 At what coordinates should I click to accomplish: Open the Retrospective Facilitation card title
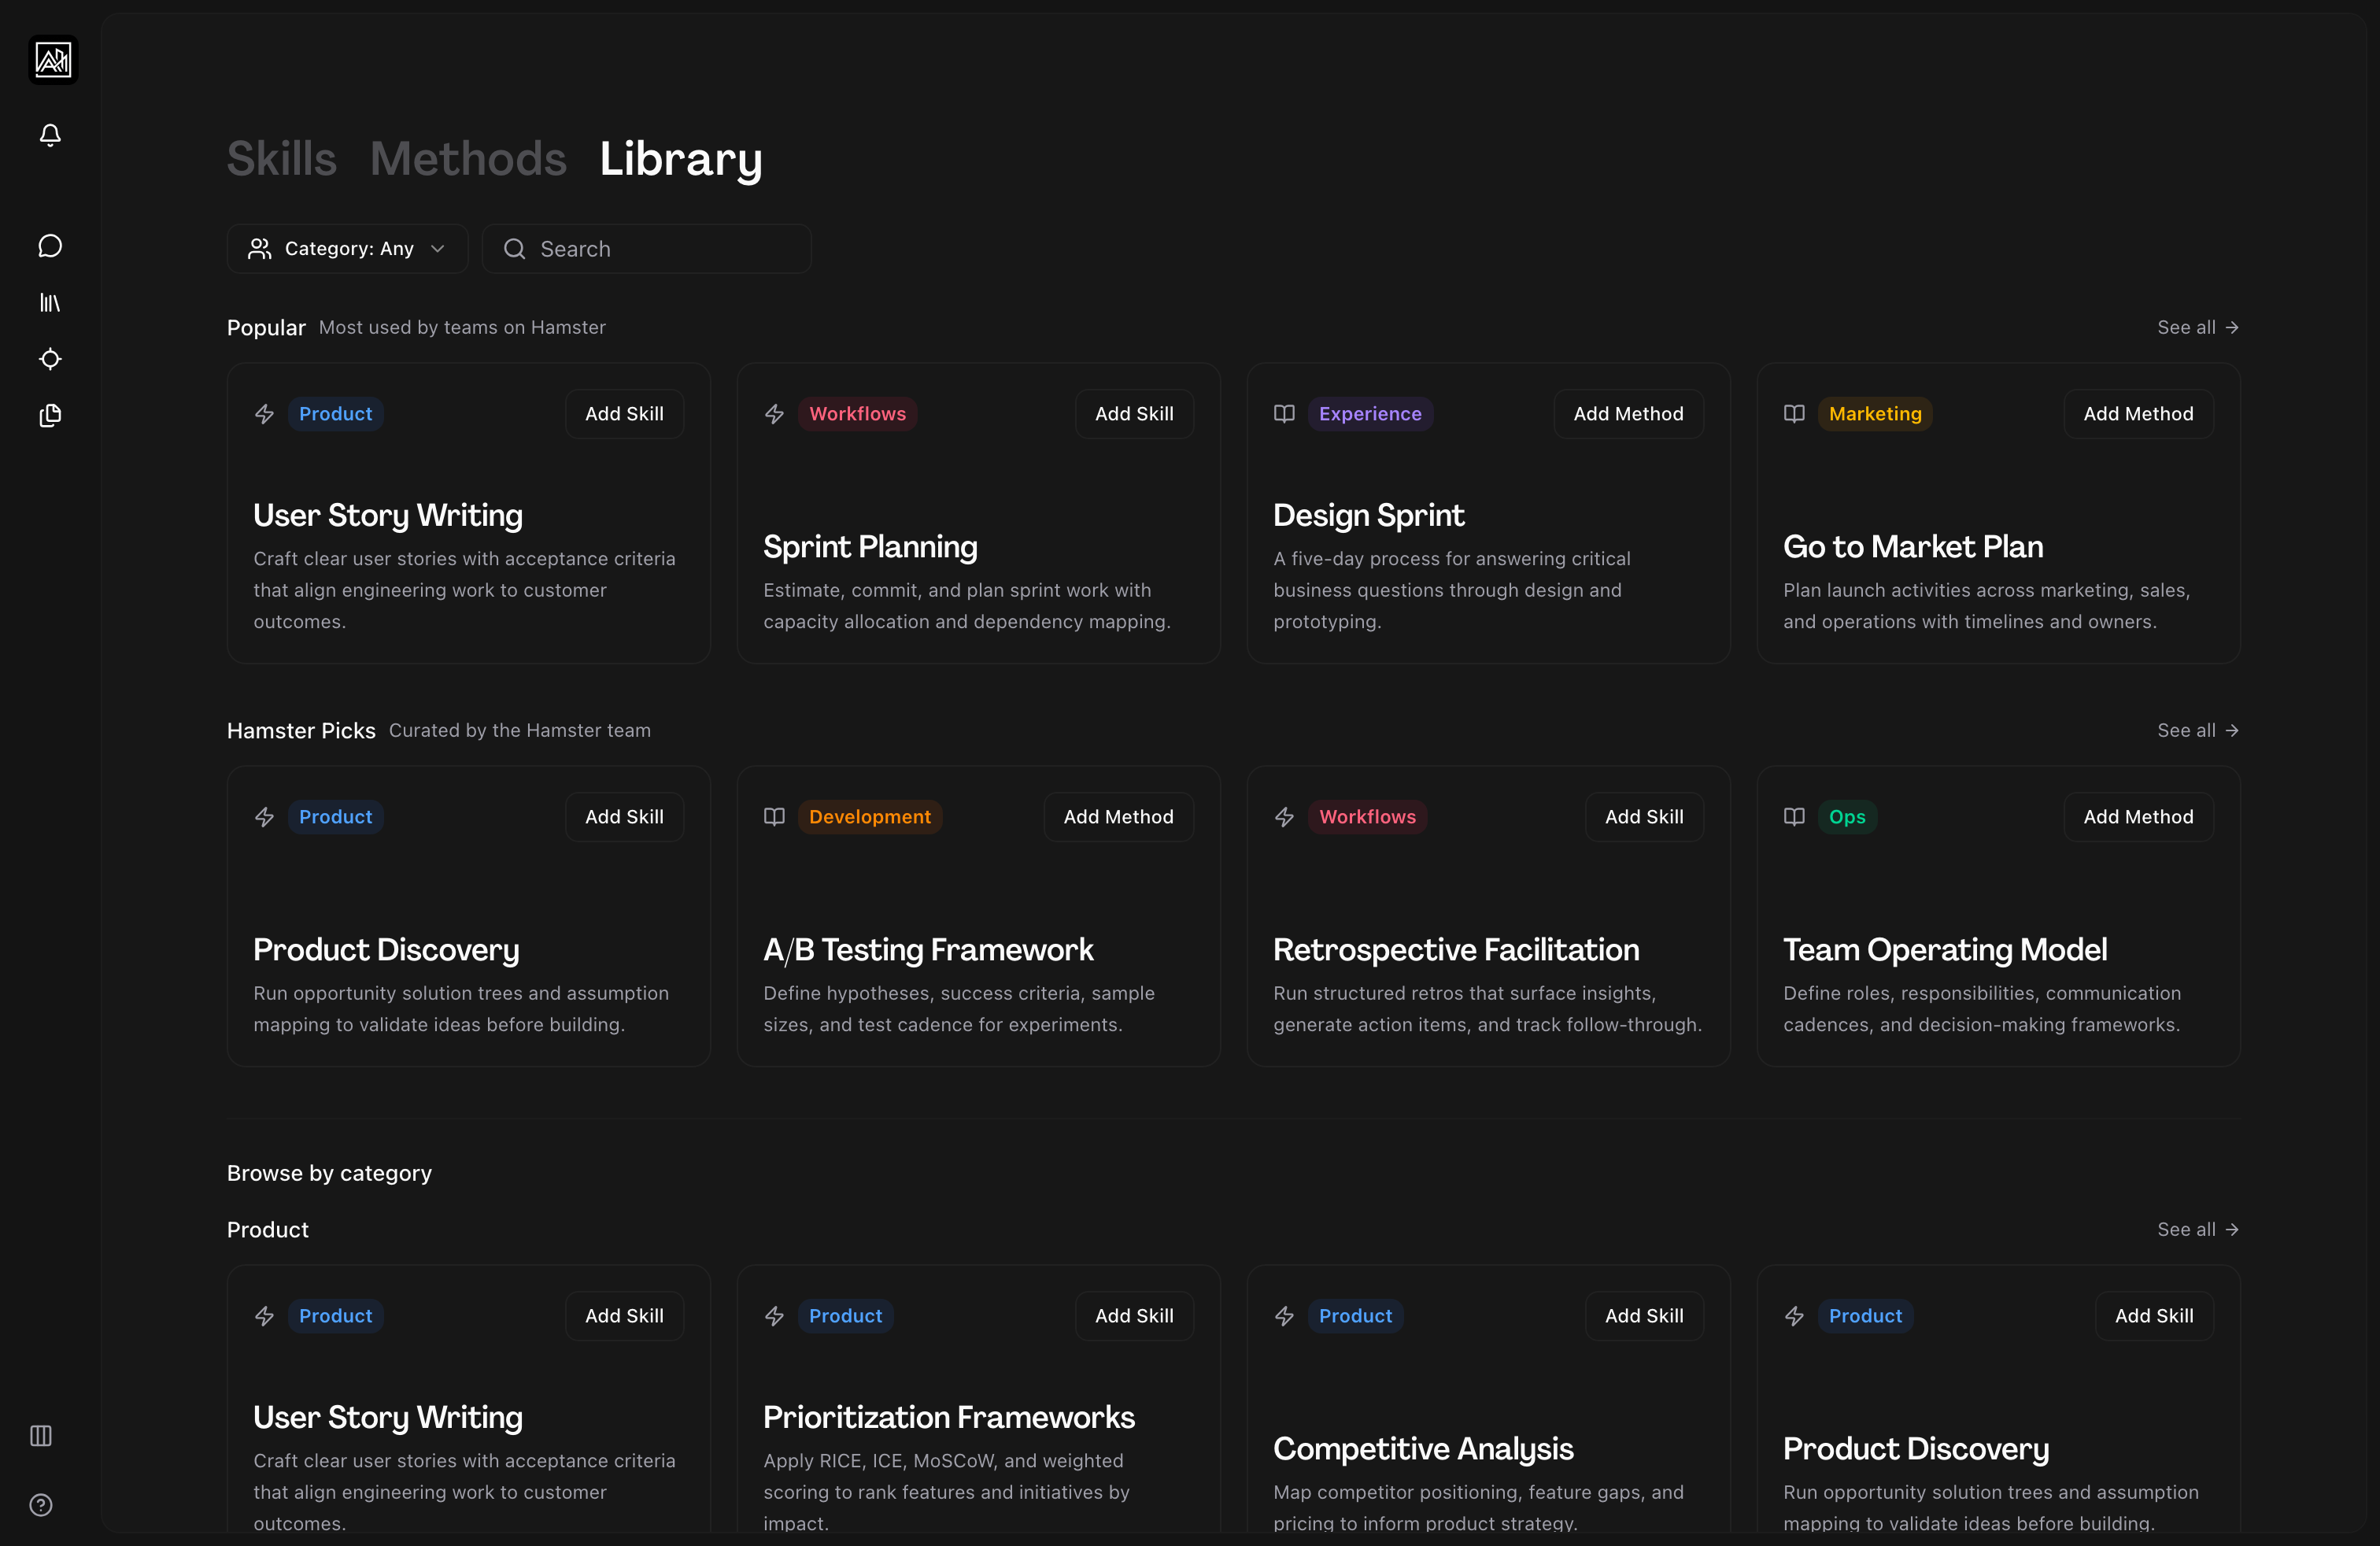pyautogui.click(x=1456, y=950)
